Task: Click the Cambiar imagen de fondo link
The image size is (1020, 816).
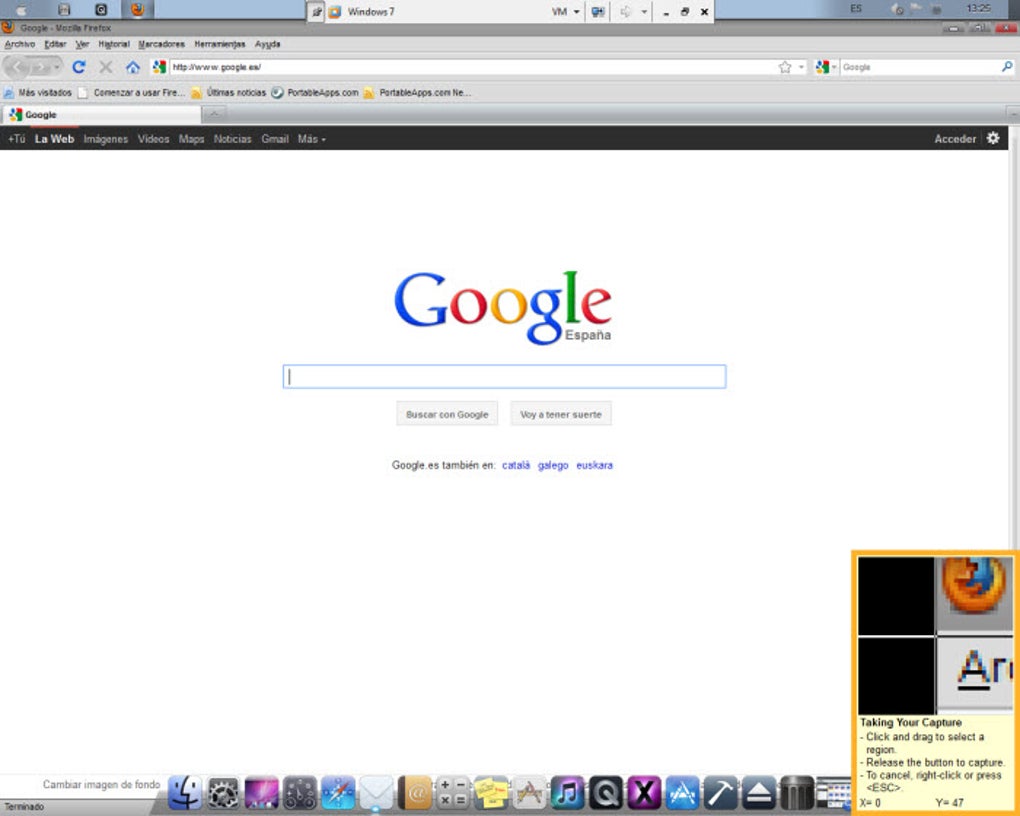Action: point(101,784)
